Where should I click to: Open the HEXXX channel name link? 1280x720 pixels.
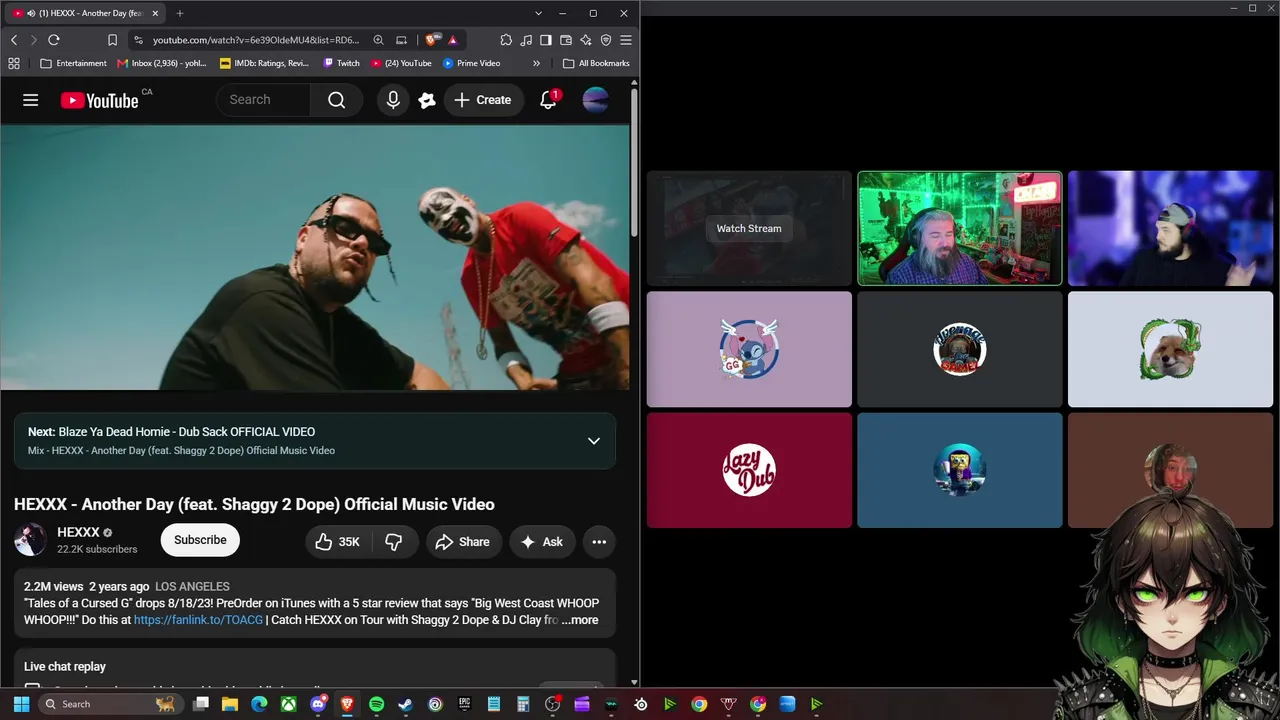pos(78,532)
